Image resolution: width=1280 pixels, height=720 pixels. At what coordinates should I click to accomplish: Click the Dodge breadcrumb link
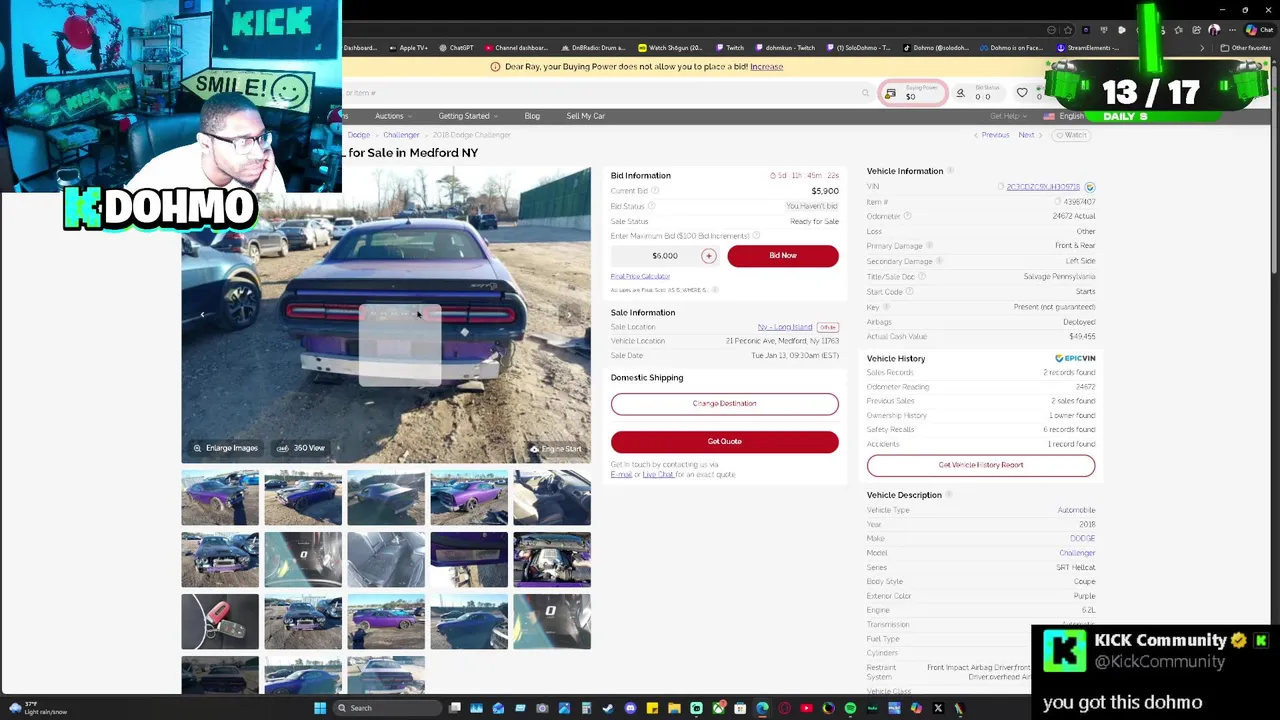tap(359, 135)
